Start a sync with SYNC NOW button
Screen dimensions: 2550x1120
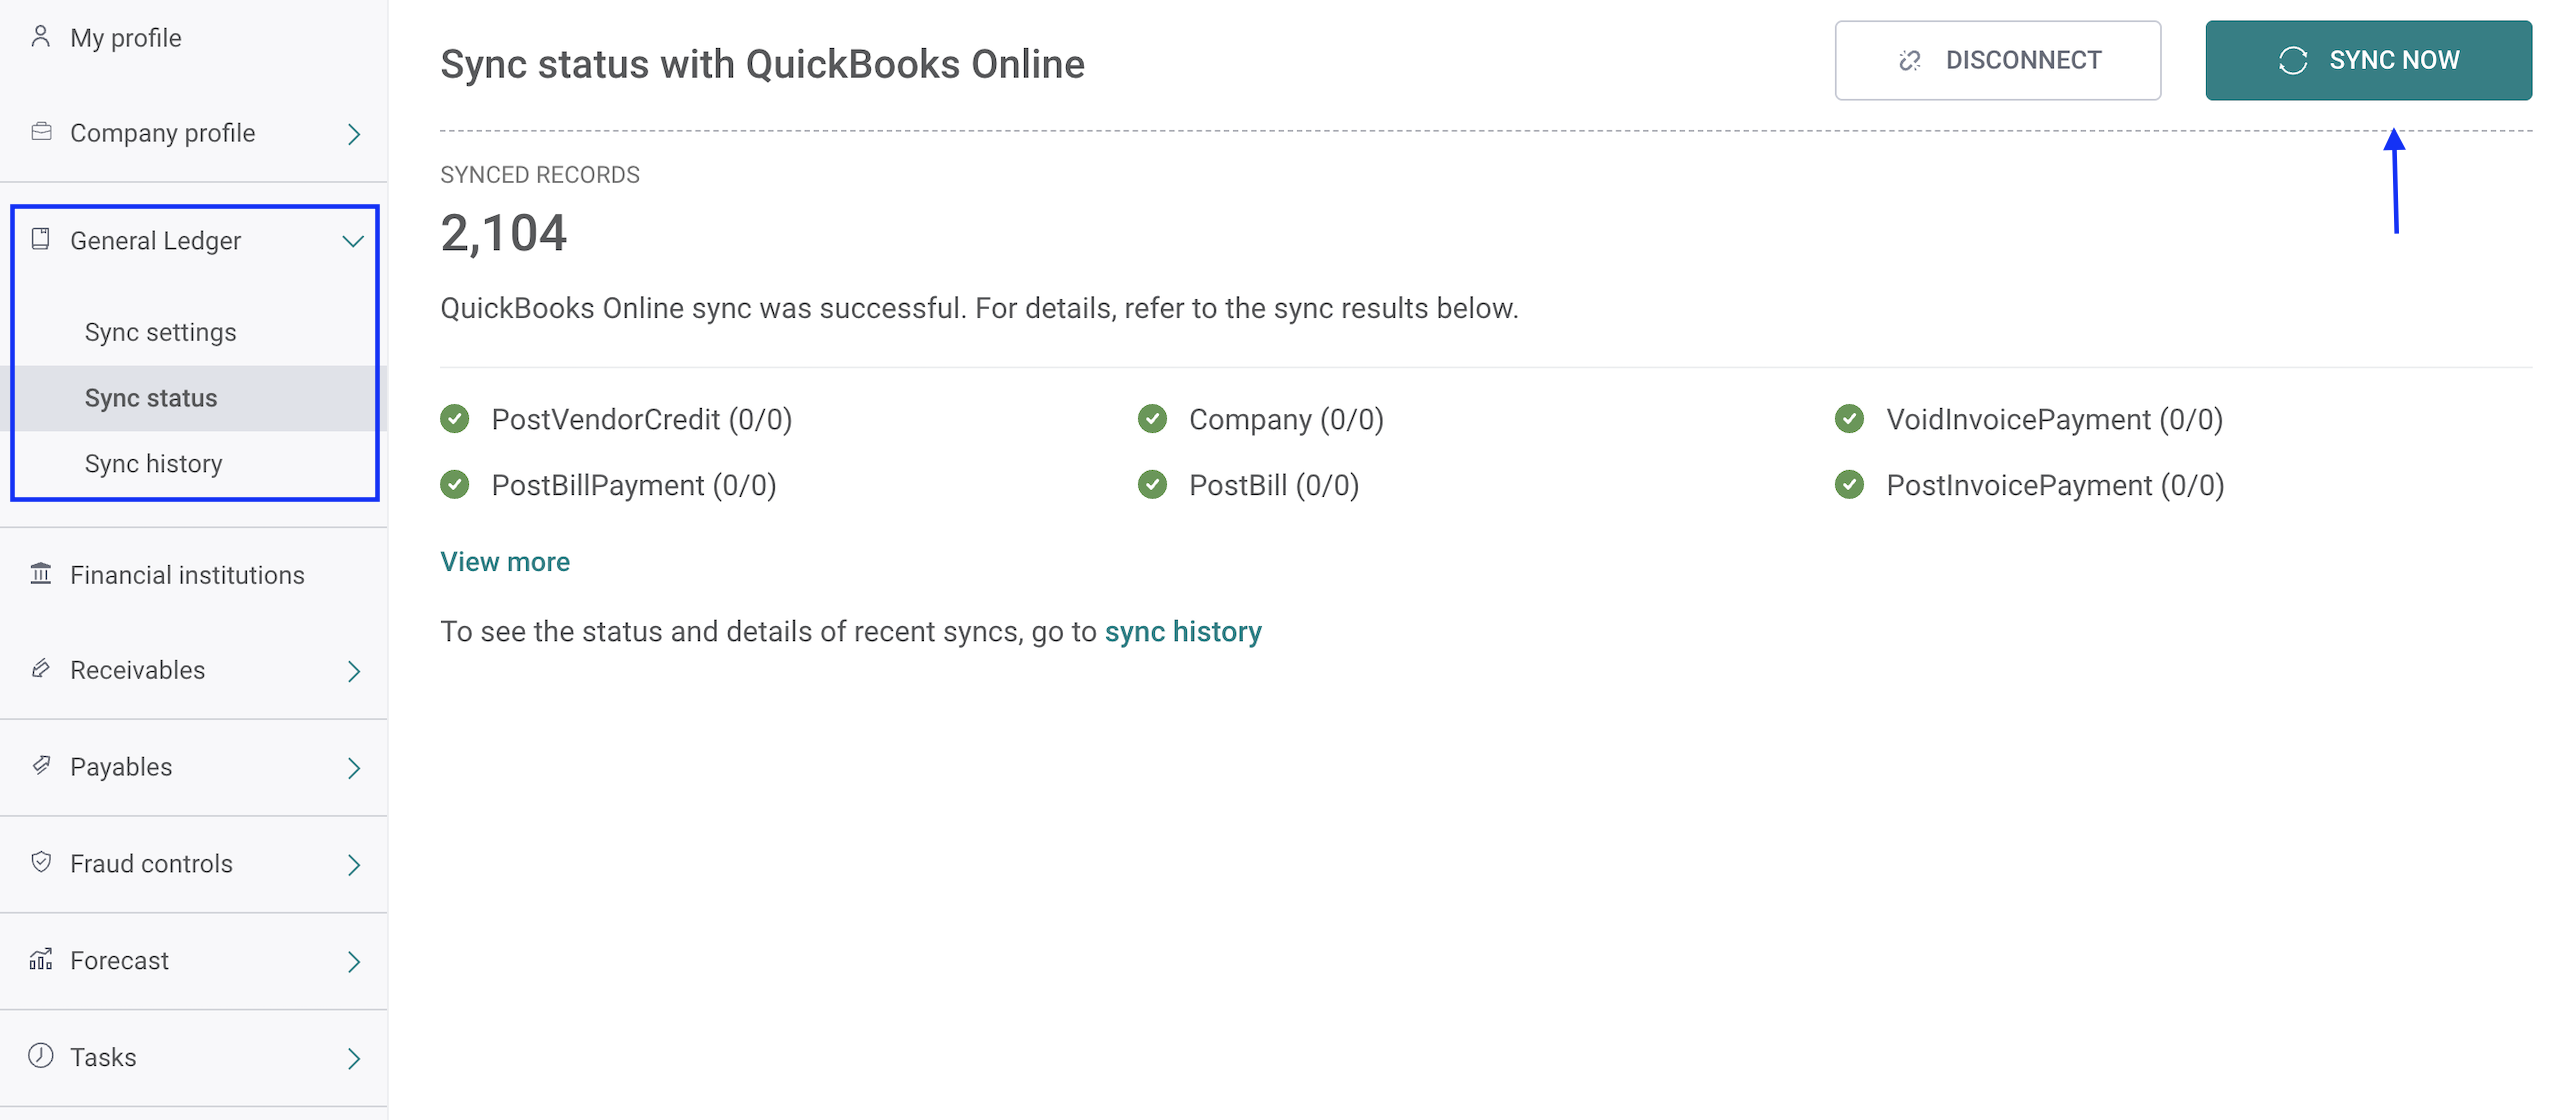pos(2367,60)
